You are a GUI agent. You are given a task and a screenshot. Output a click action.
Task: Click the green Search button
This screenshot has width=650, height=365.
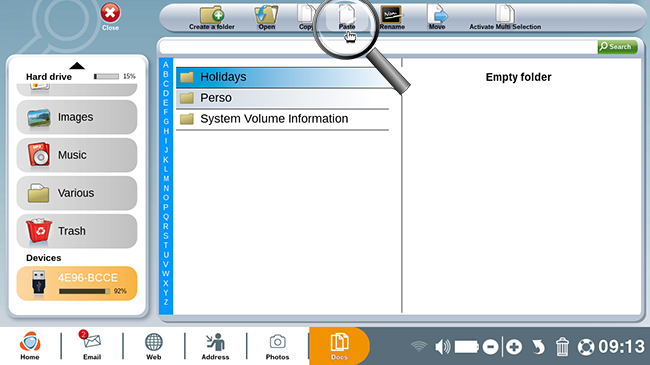[x=617, y=47]
